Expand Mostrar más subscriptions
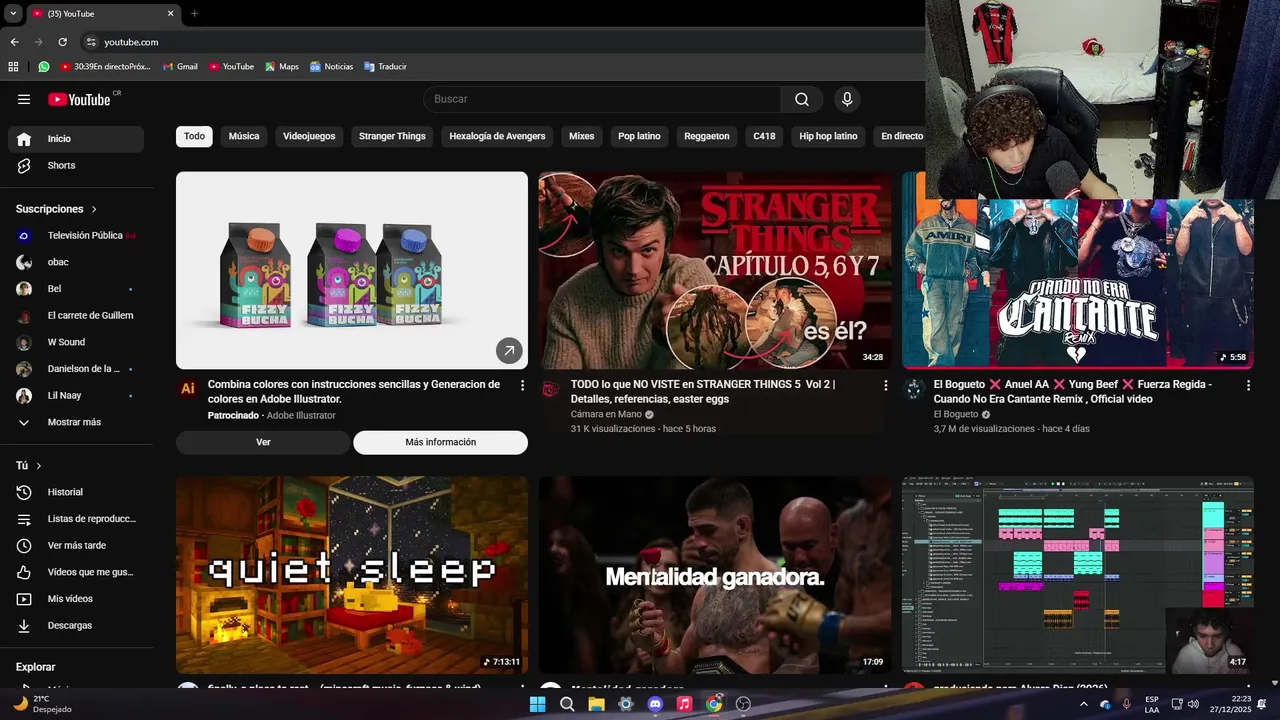Image resolution: width=1280 pixels, height=720 pixels. (76, 422)
